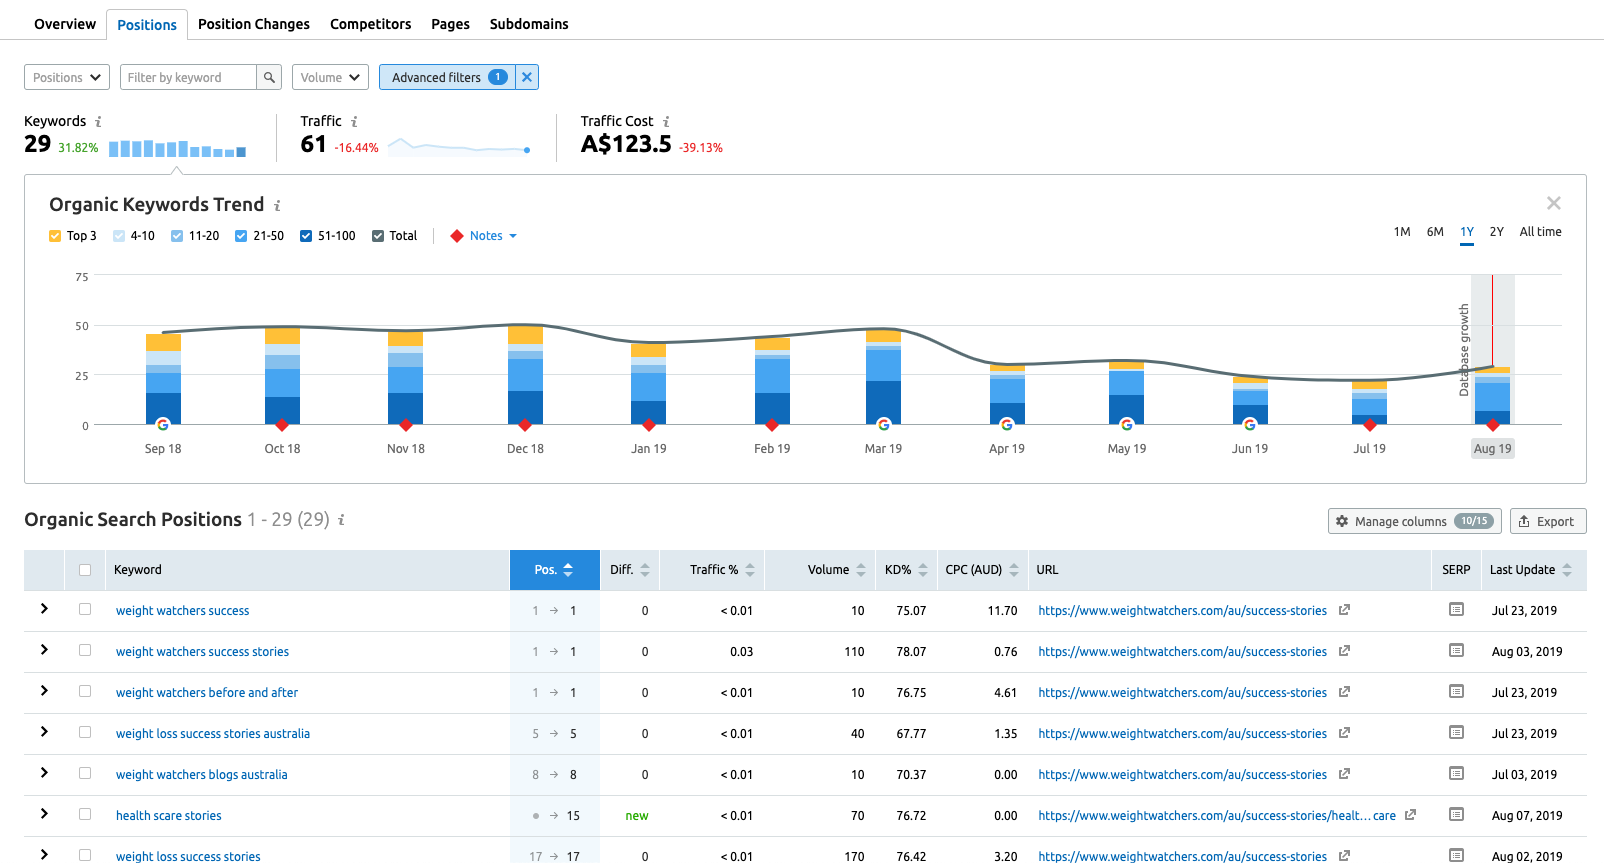Open the Positions filter dropdown

click(x=66, y=77)
